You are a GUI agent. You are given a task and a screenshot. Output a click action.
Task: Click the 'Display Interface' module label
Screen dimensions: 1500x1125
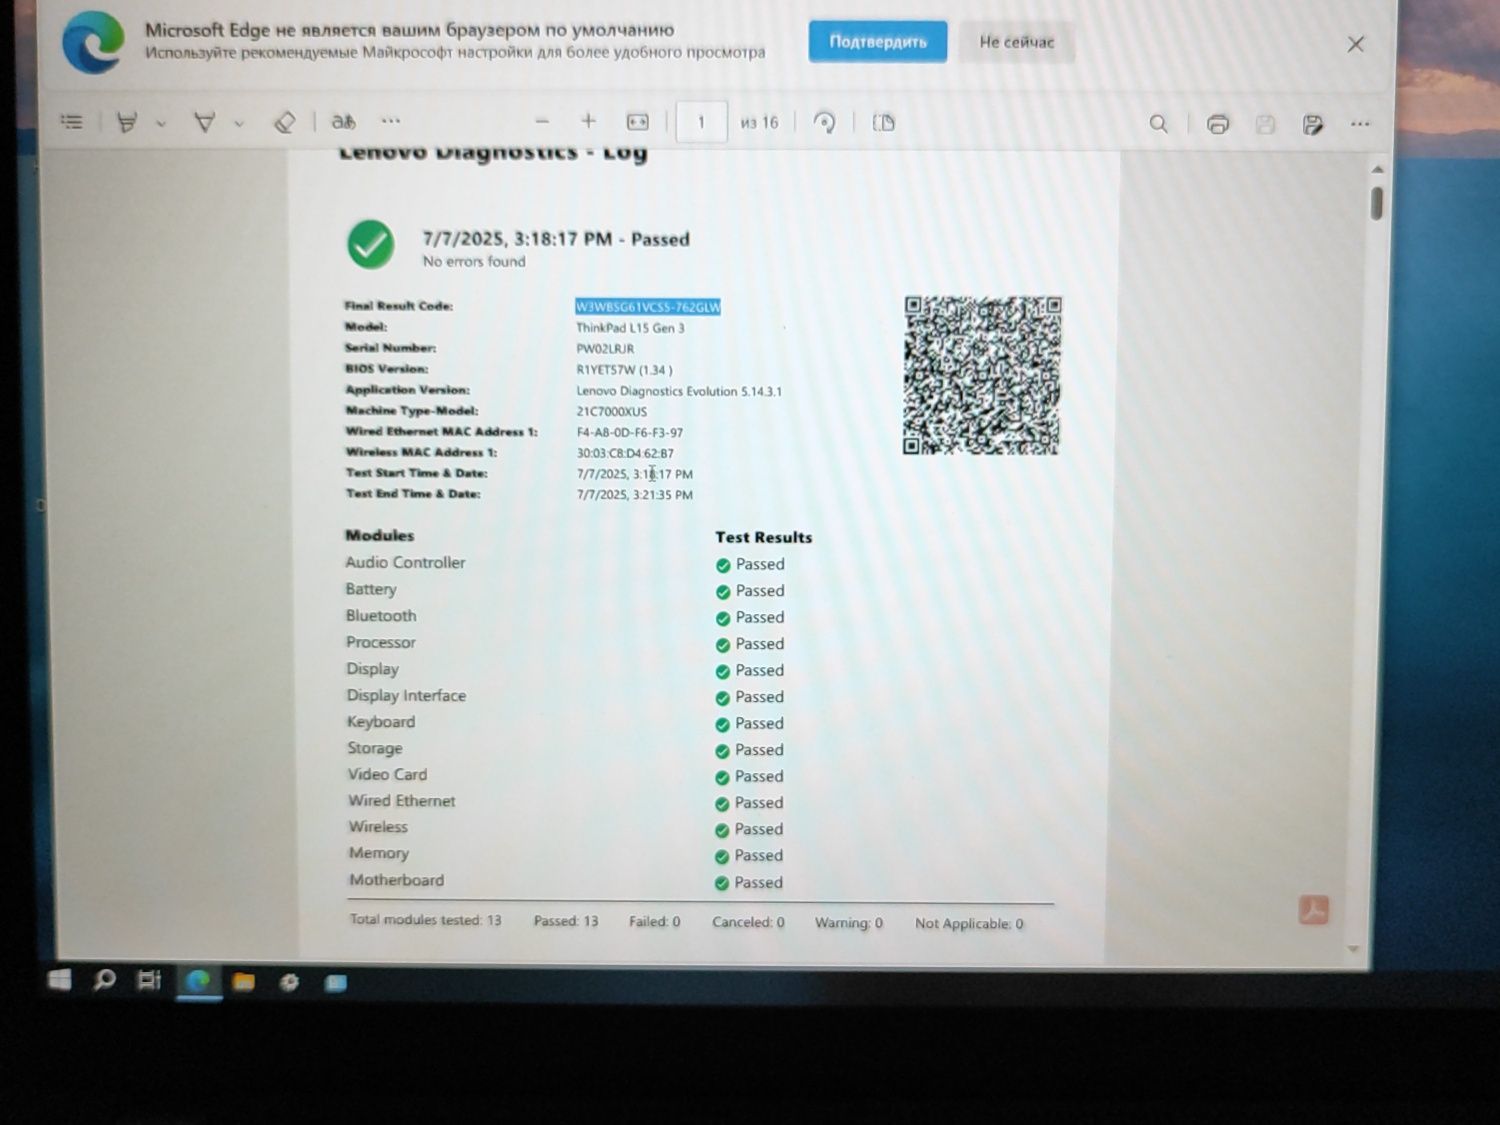click(406, 695)
